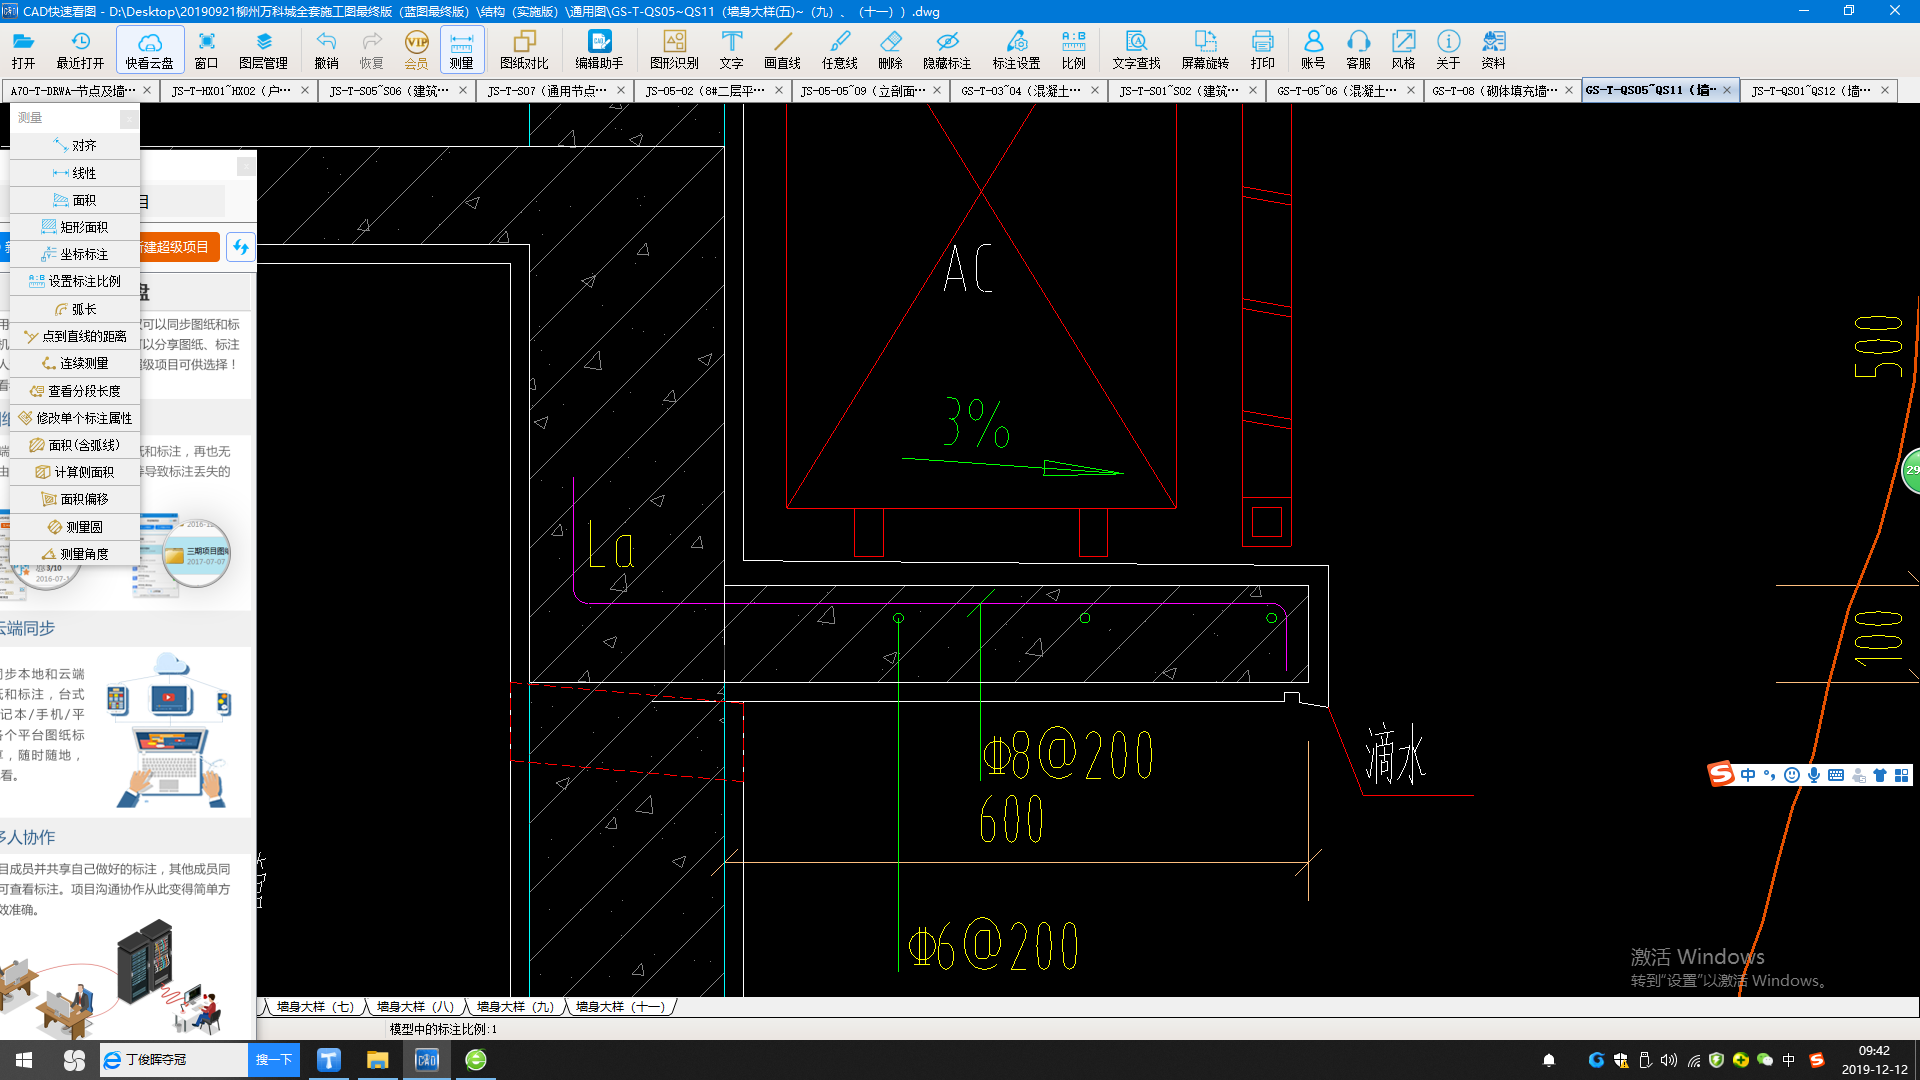The height and width of the screenshot is (1080, 1920).
Task: Click the 恢复 redo icon
Action: click(x=371, y=49)
